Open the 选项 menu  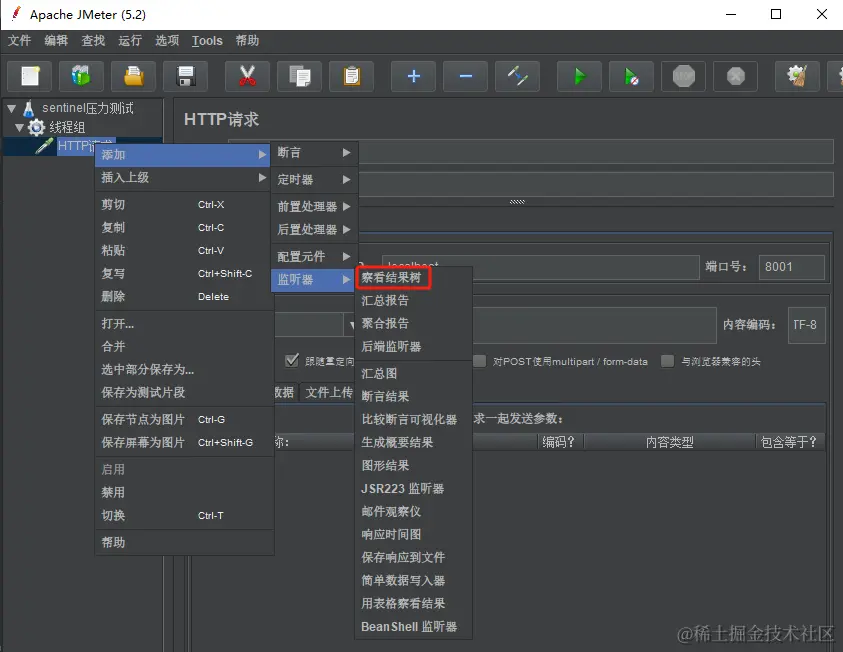coord(167,41)
